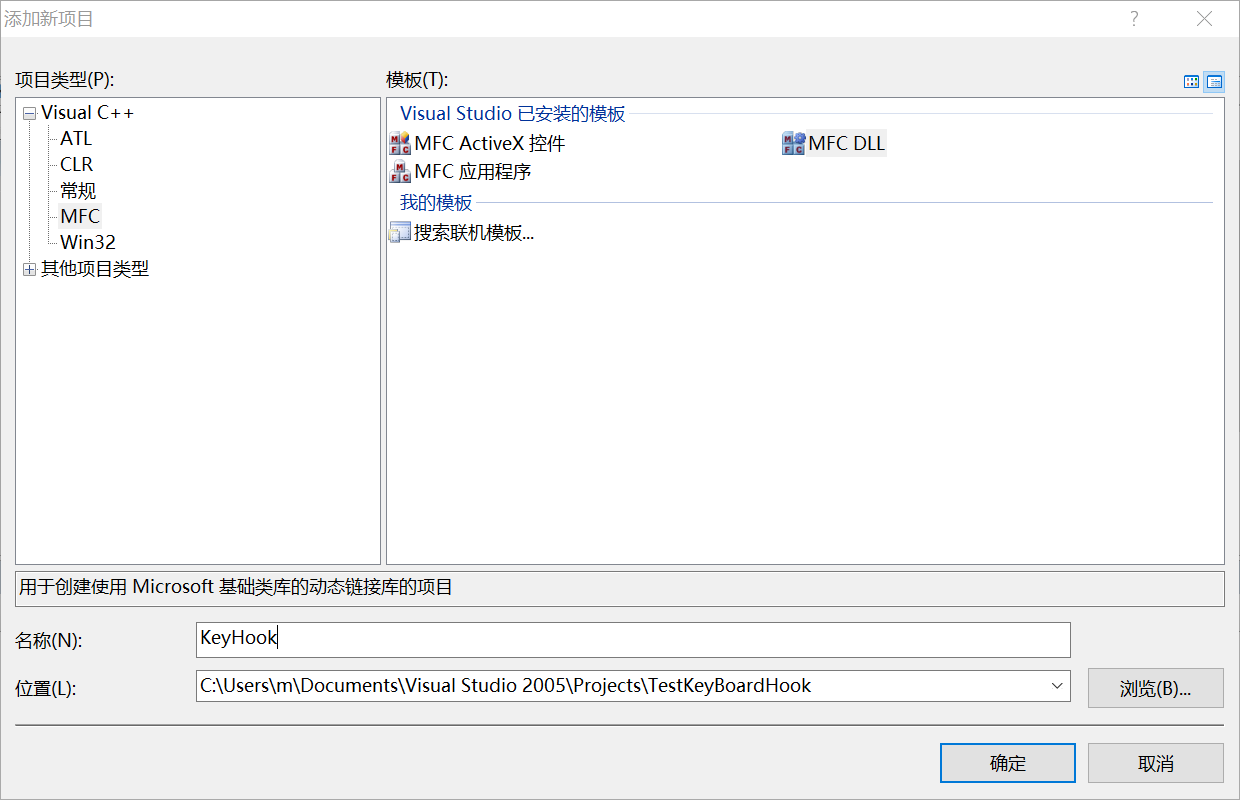This screenshot has height=800, width=1240.
Task: Click 浏览(B)... to browse location
Action: 1155,688
